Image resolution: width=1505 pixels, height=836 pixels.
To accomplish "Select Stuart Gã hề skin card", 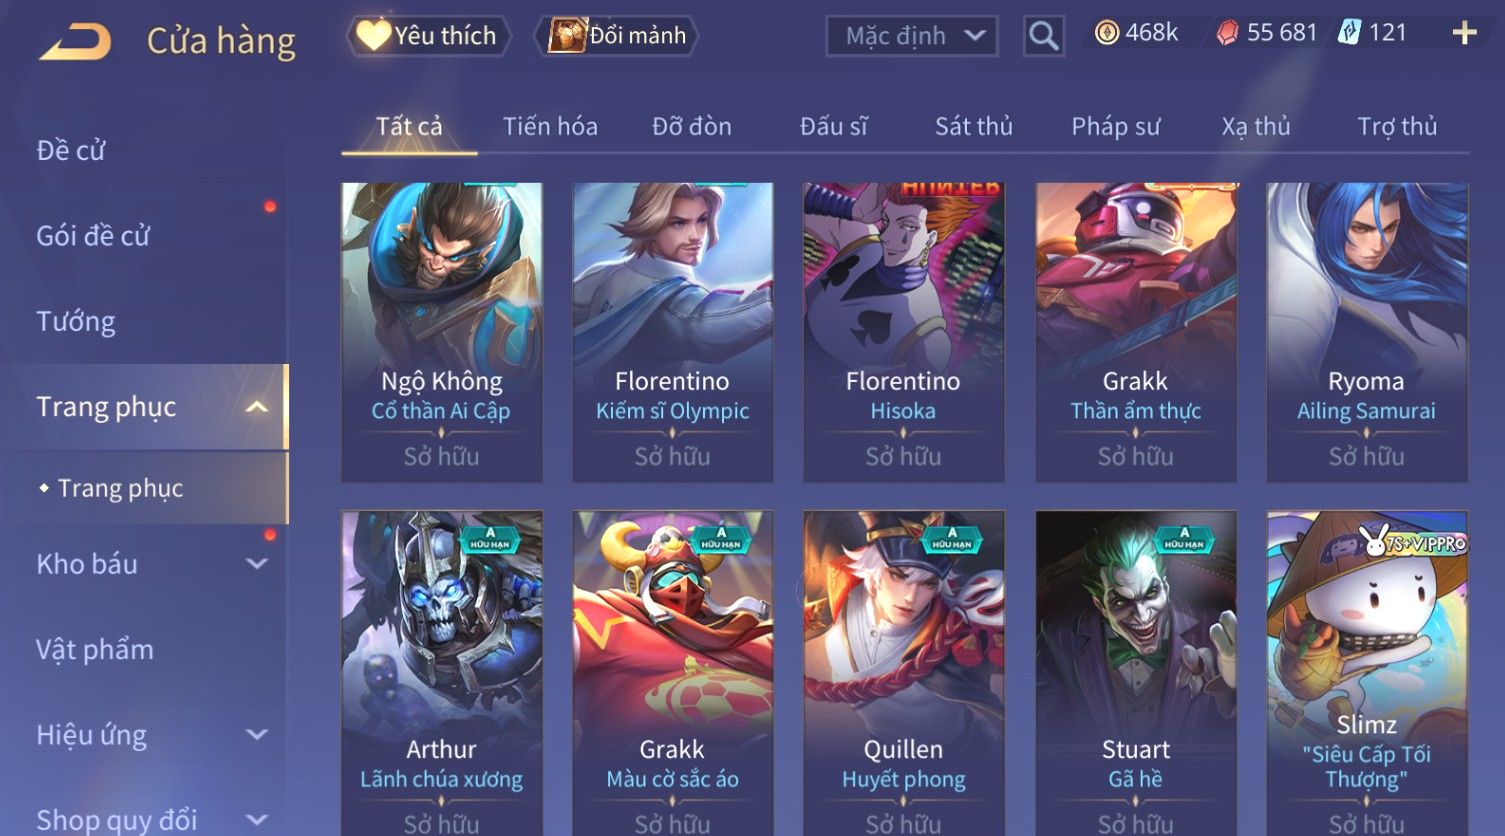I will click(1135, 673).
